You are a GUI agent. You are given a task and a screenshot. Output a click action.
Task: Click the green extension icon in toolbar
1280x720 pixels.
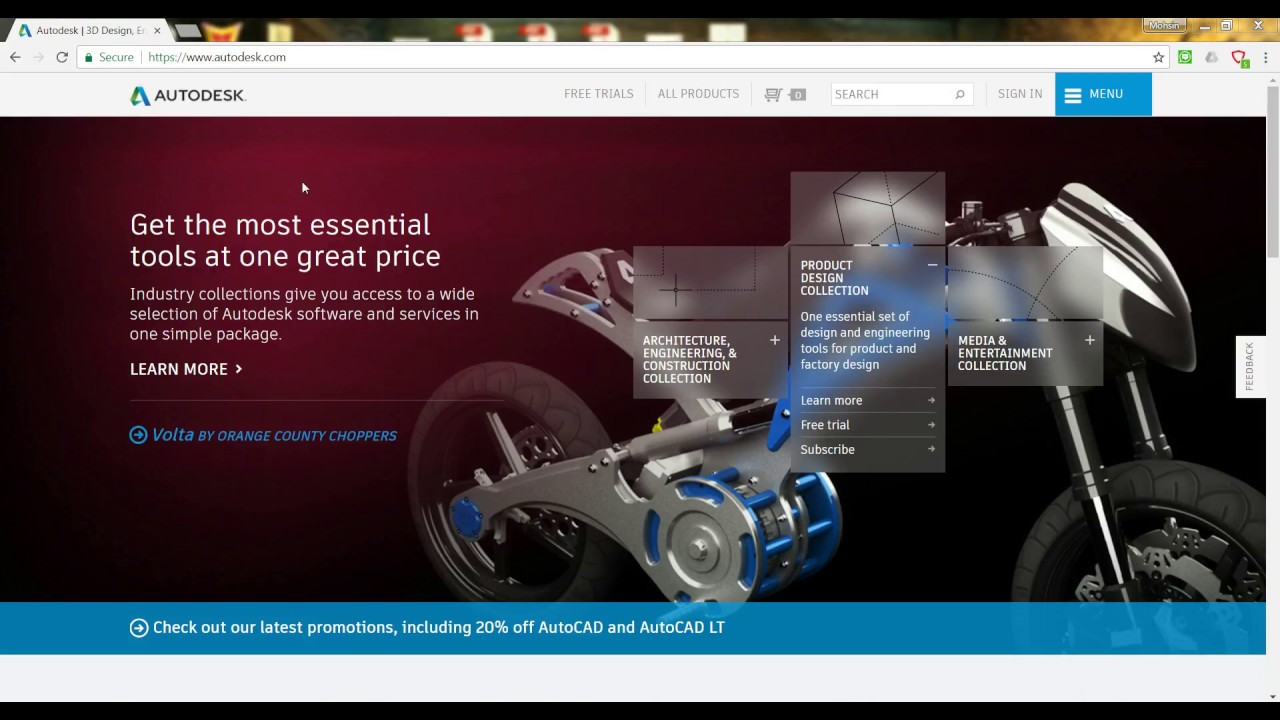[x=1185, y=57]
